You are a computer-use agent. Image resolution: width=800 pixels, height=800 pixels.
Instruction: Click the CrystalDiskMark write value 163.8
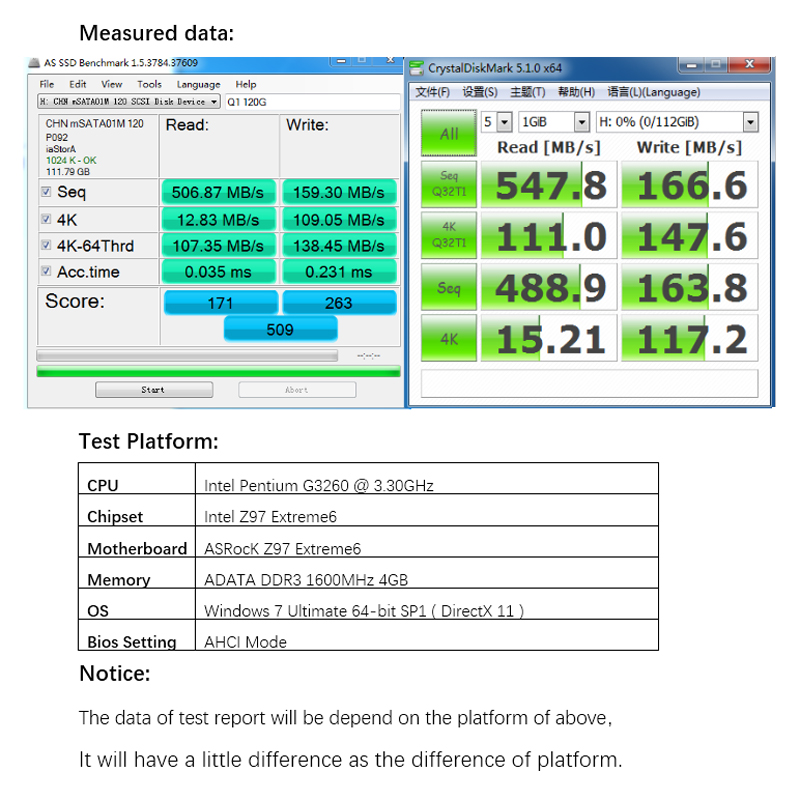690,287
